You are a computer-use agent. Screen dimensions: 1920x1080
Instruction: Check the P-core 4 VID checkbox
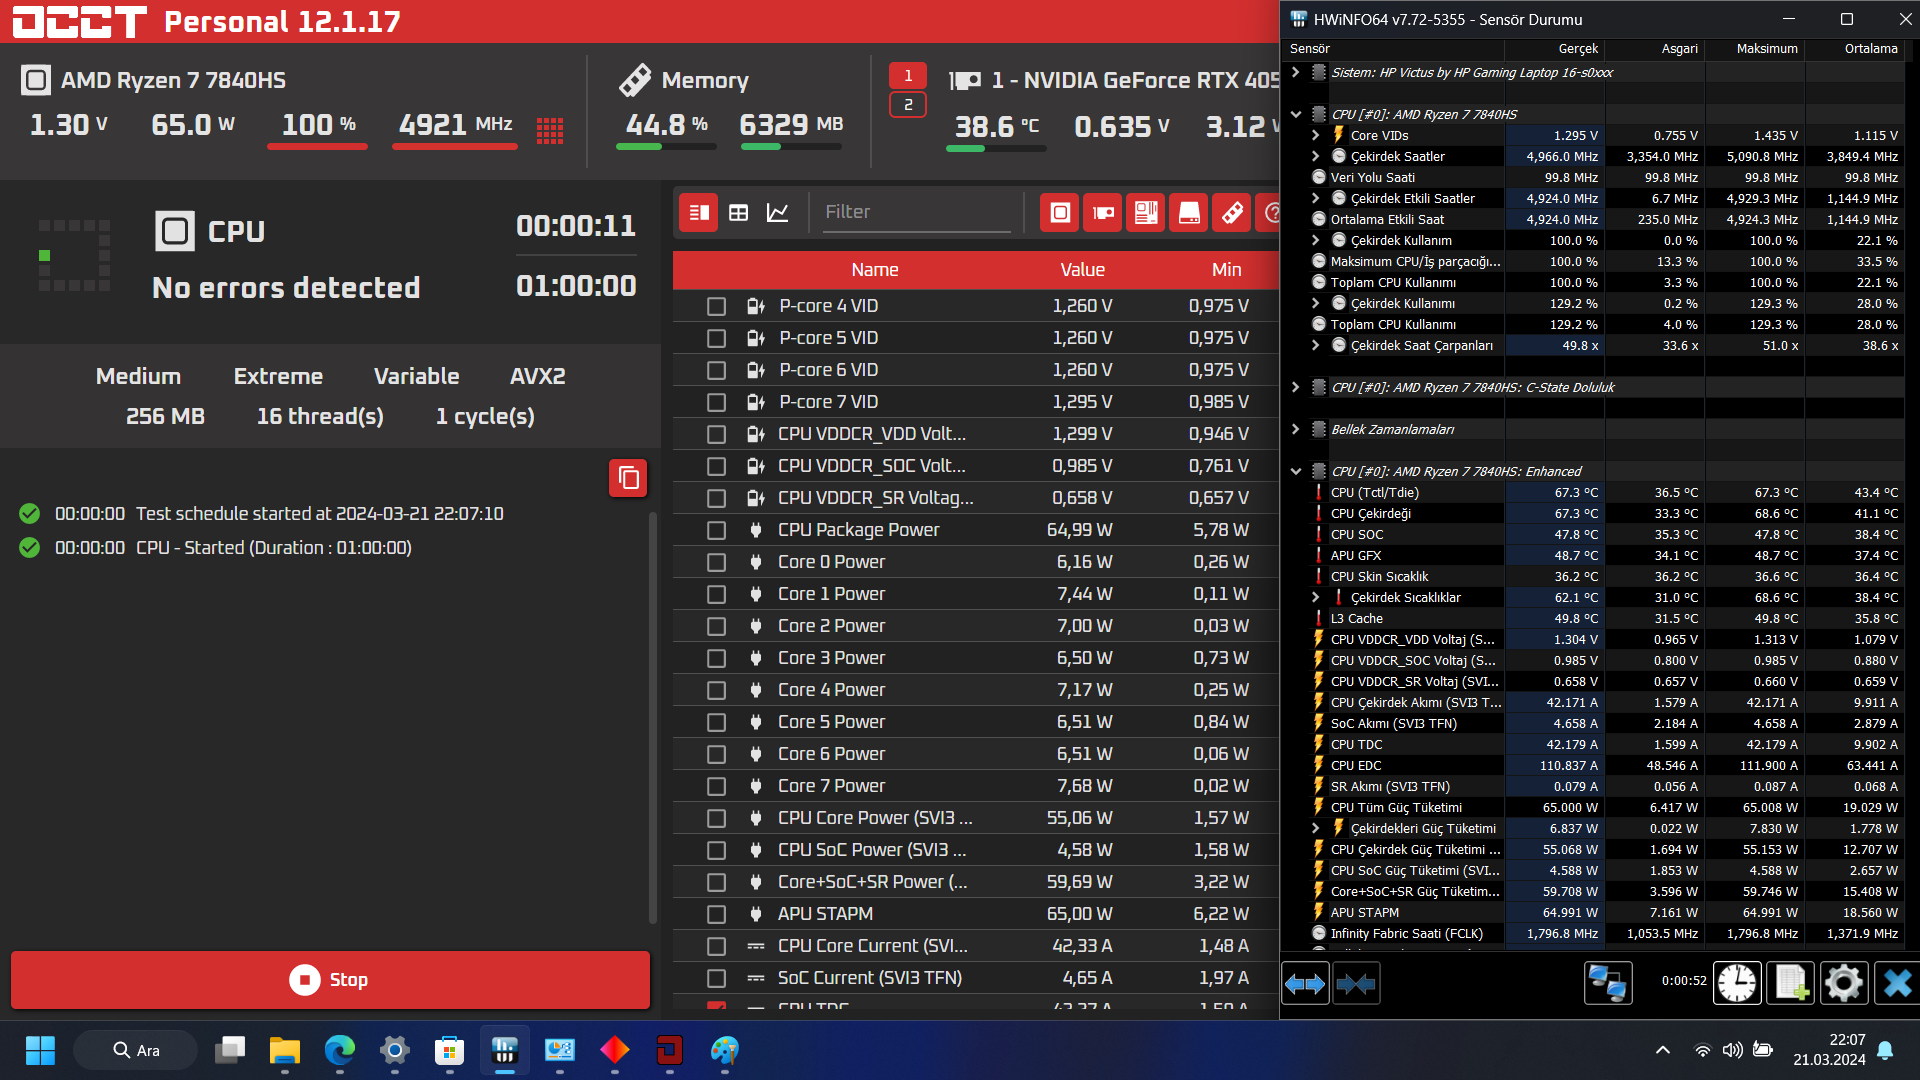coord(716,306)
